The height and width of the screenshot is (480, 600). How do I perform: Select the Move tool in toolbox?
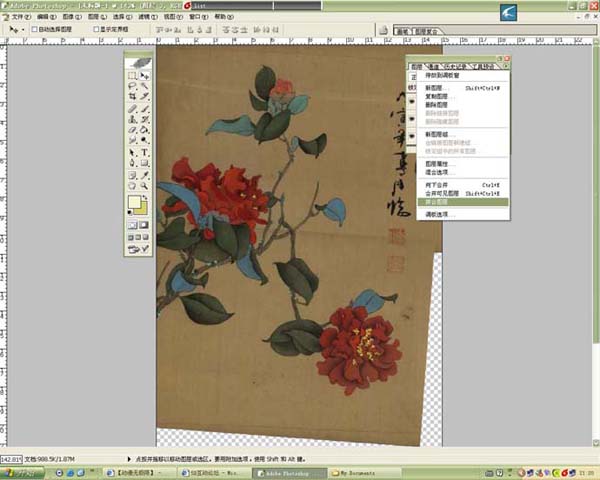[x=144, y=75]
